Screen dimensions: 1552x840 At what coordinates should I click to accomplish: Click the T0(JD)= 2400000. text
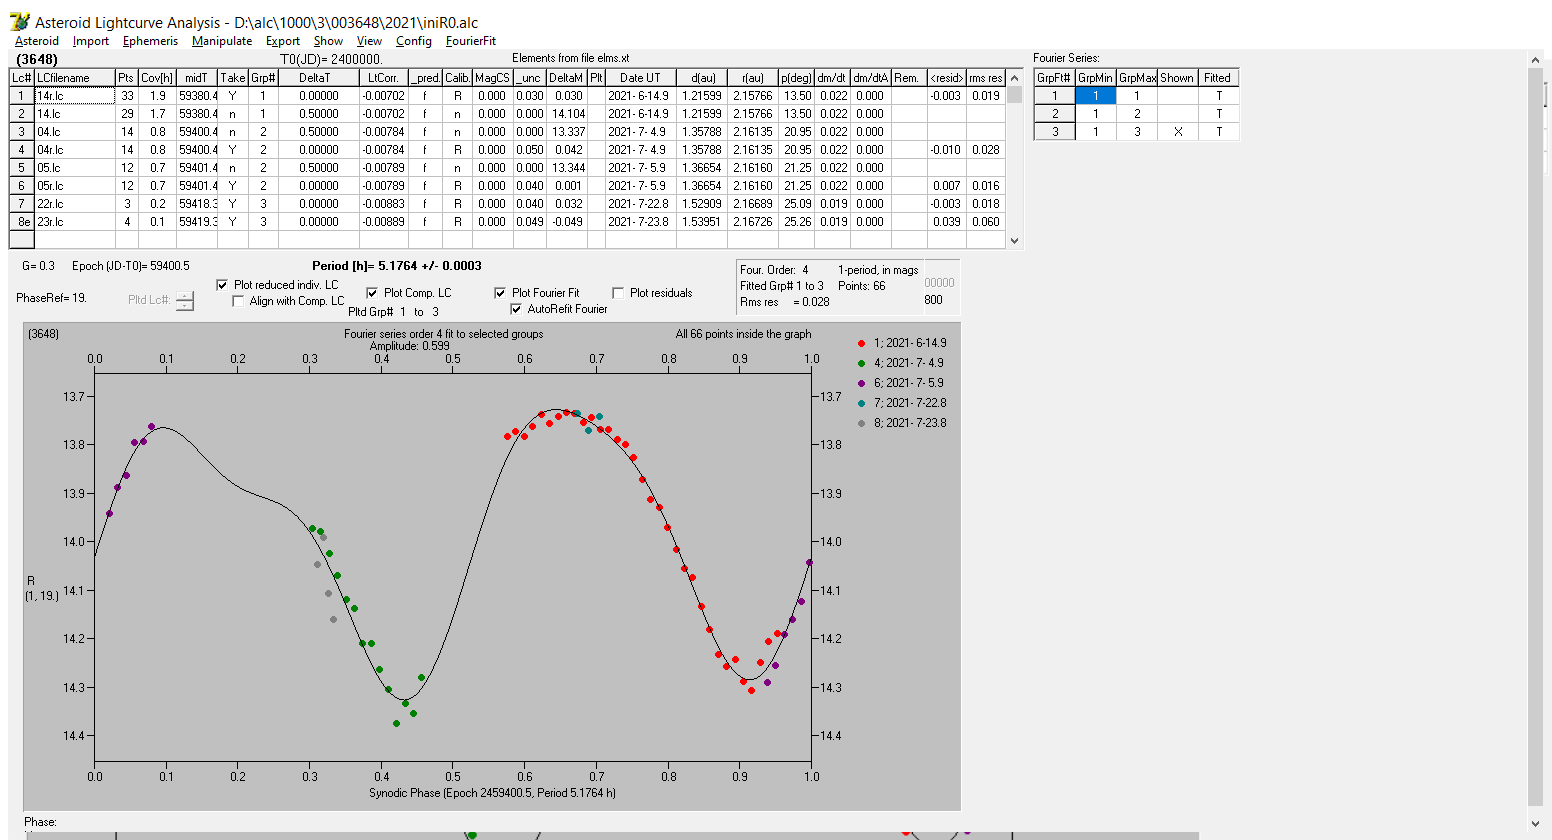pos(331,60)
